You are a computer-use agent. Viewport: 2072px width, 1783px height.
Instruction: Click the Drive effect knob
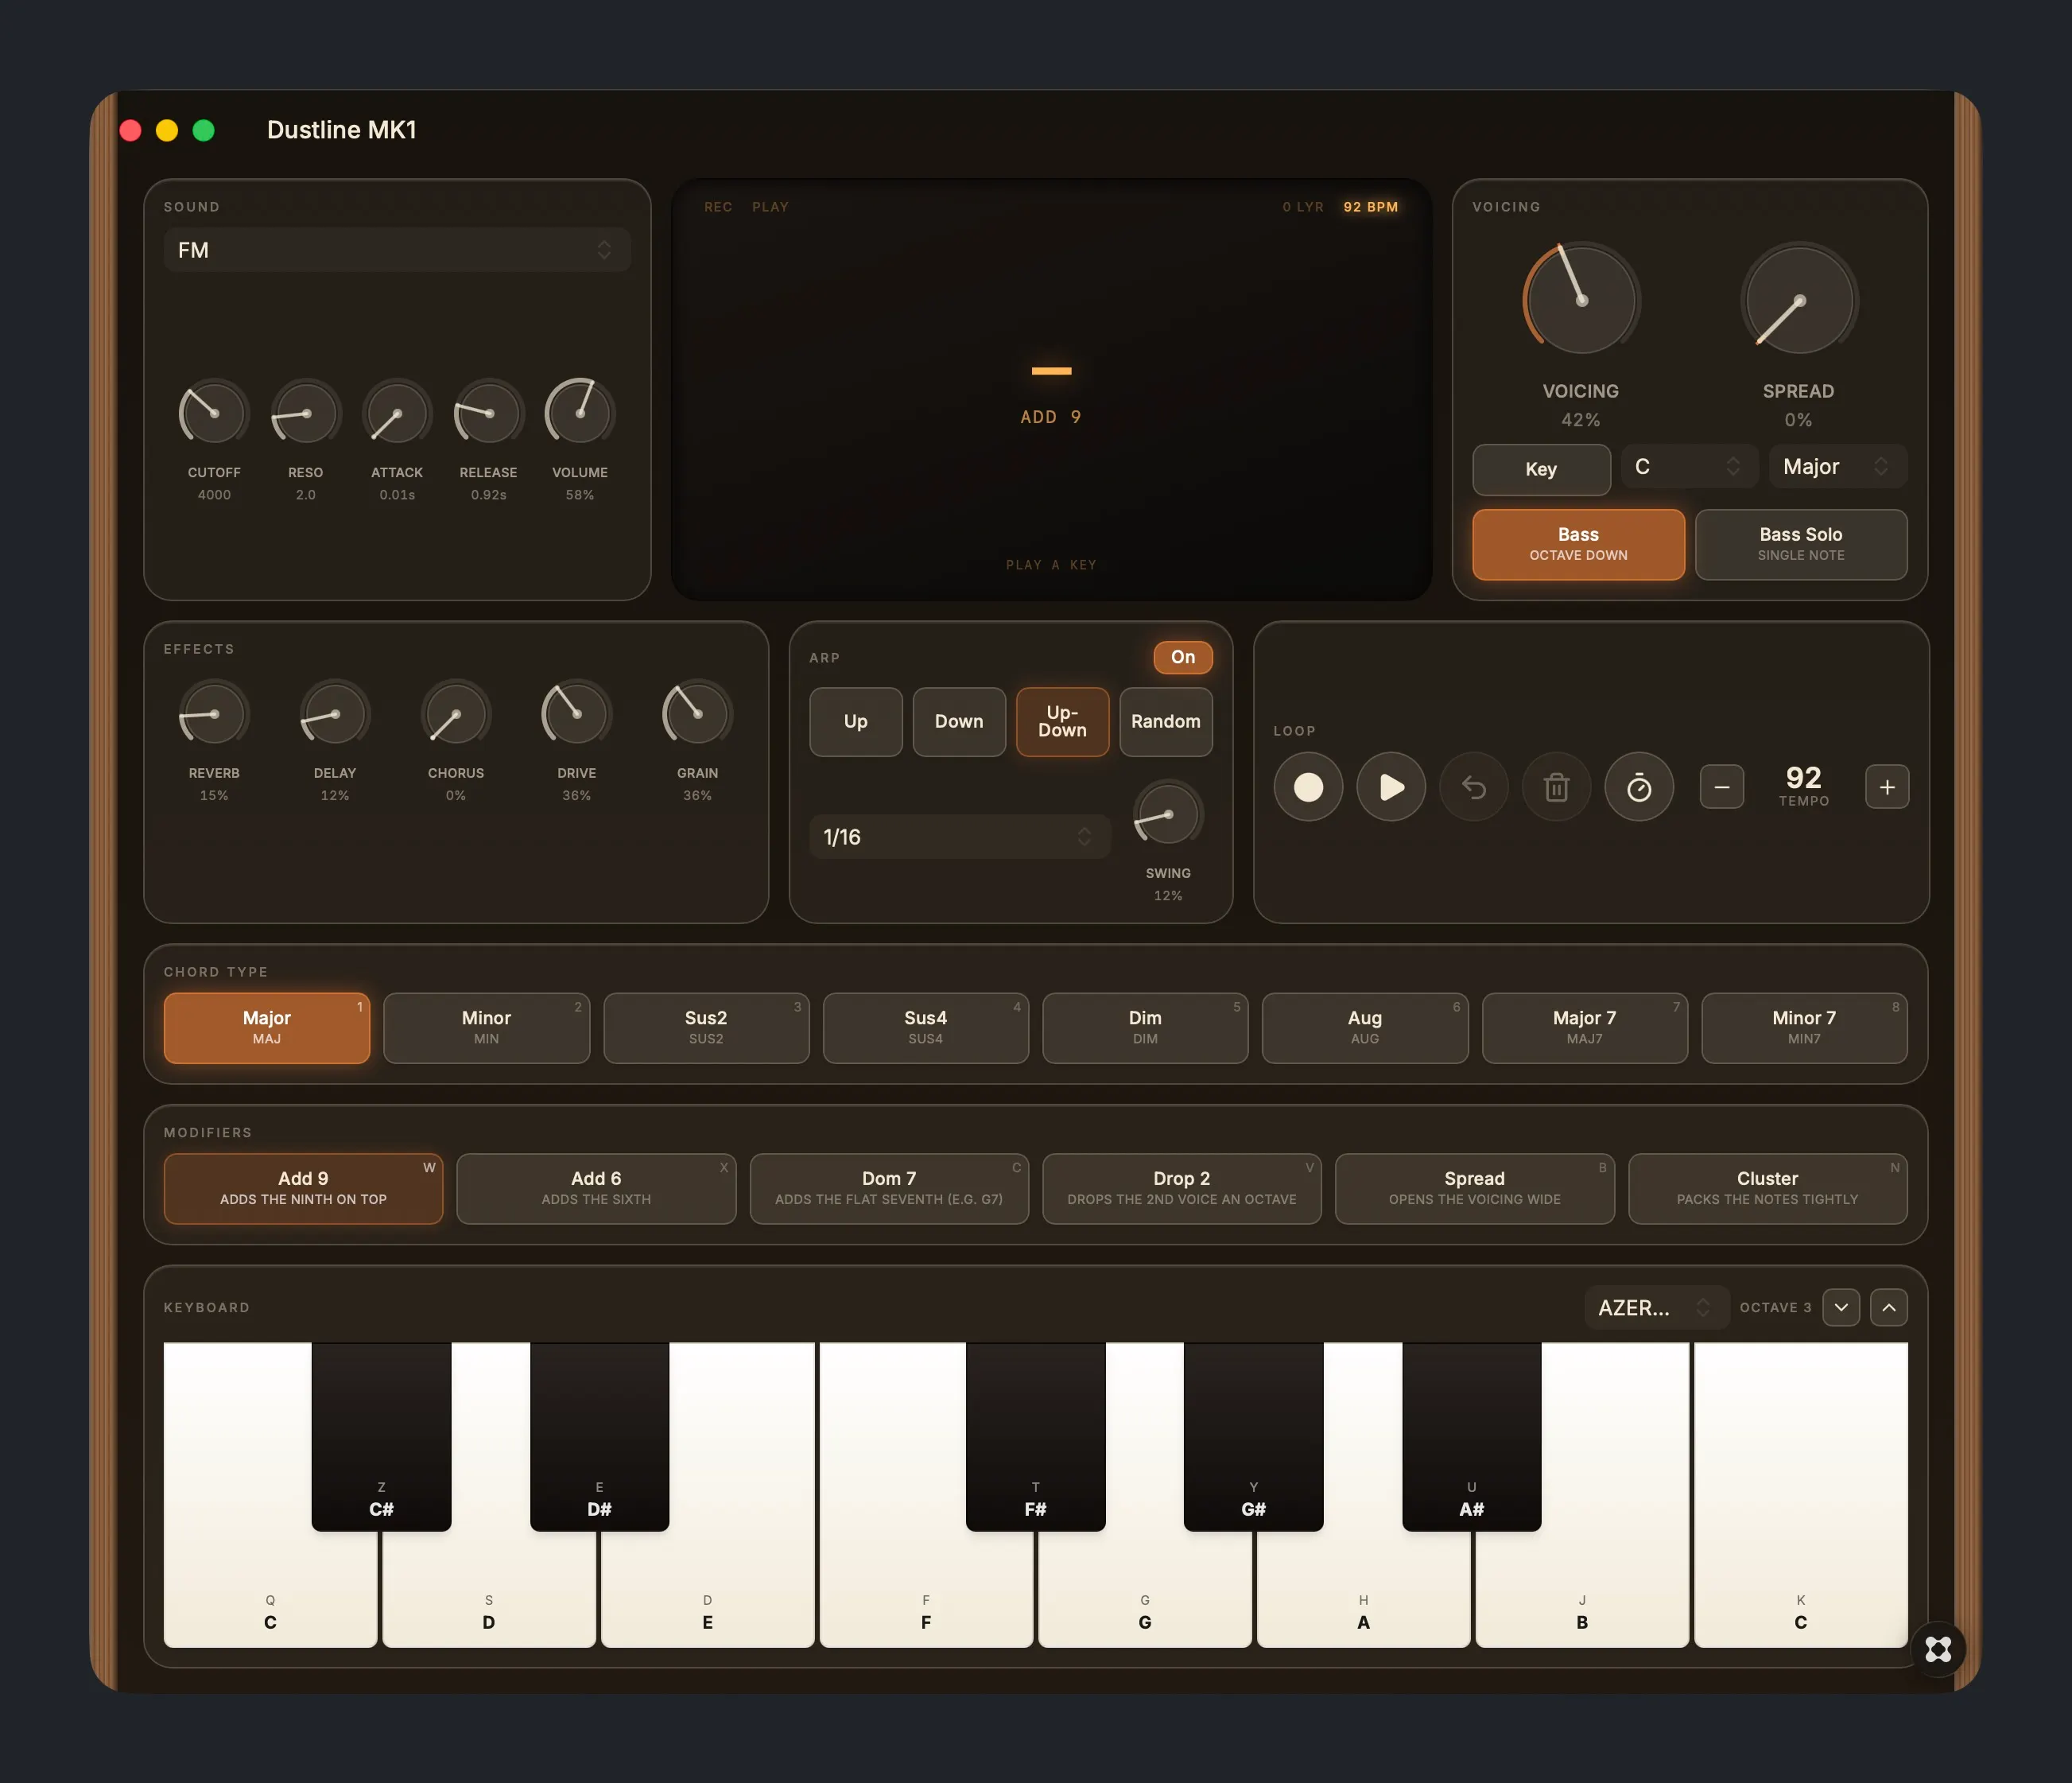pyautogui.click(x=576, y=713)
